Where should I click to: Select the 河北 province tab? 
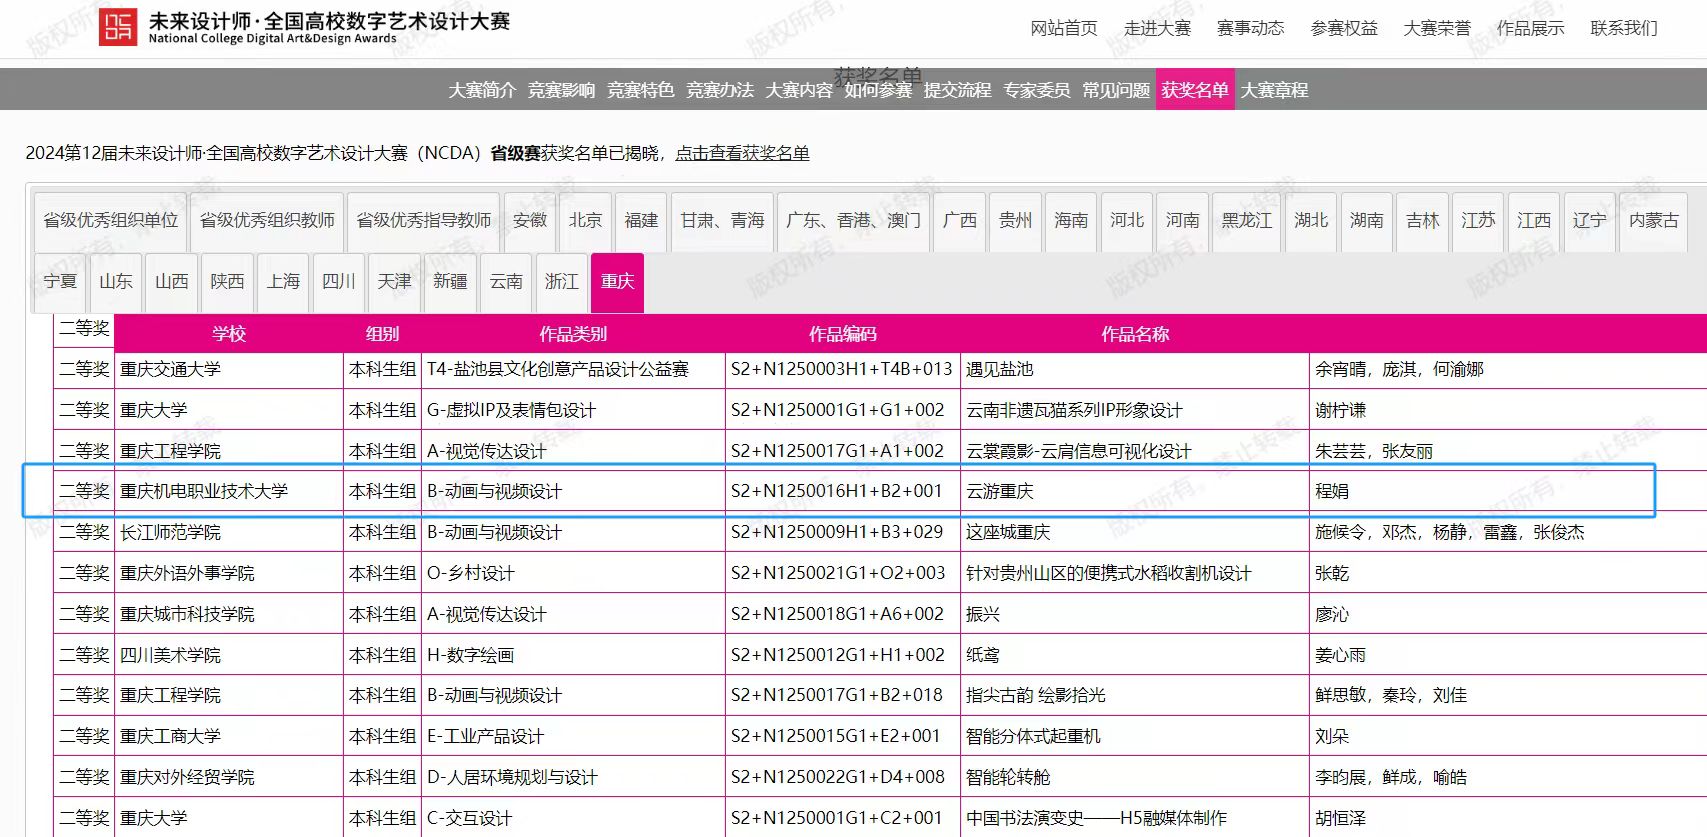(x=1127, y=220)
